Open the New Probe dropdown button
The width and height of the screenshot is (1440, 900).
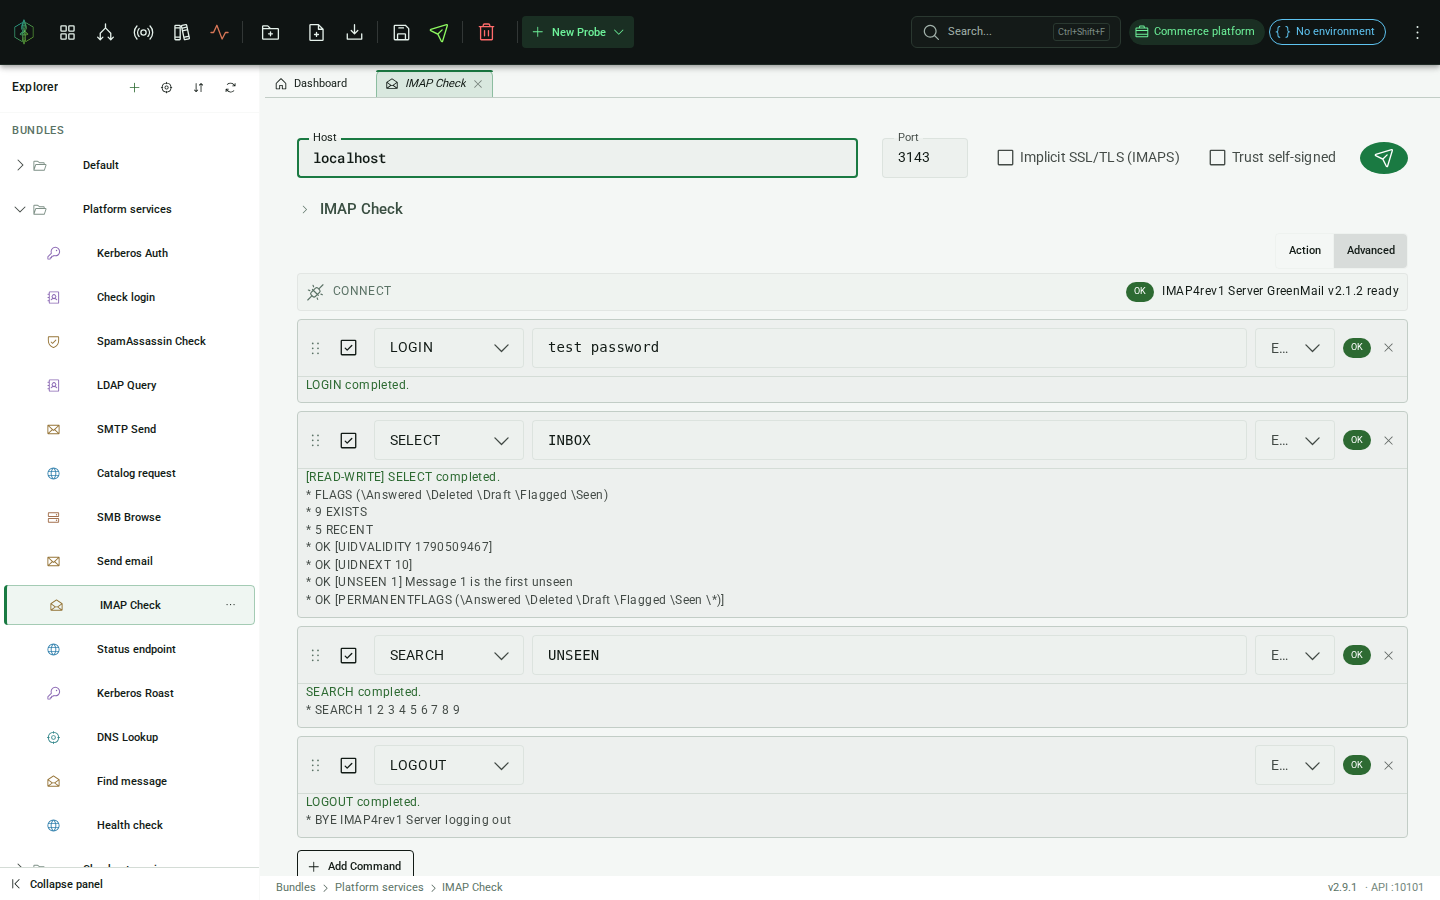point(578,32)
